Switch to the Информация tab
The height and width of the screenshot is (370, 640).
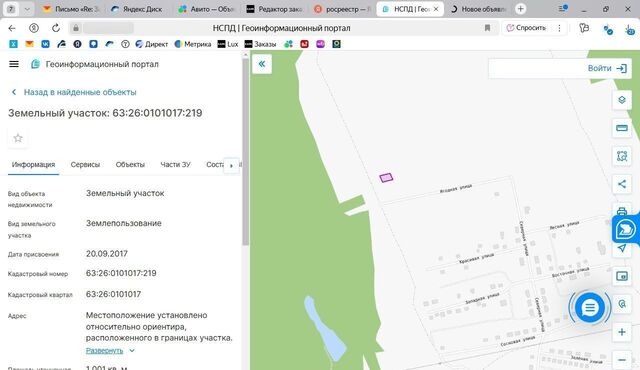tap(33, 164)
